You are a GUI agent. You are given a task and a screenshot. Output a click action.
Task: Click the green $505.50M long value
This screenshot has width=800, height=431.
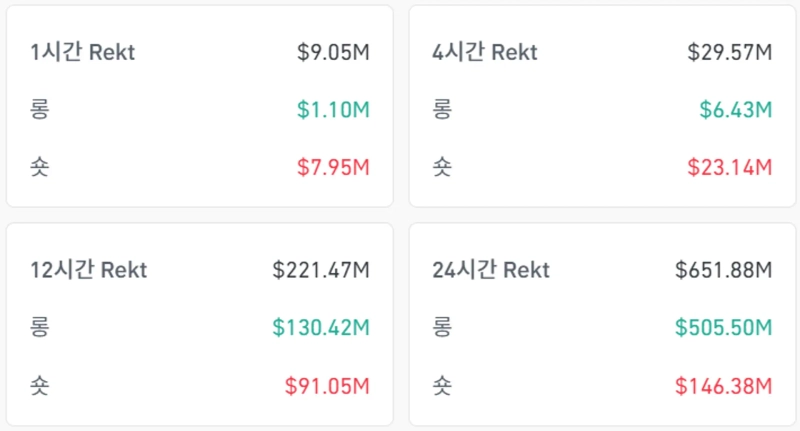coord(723,326)
